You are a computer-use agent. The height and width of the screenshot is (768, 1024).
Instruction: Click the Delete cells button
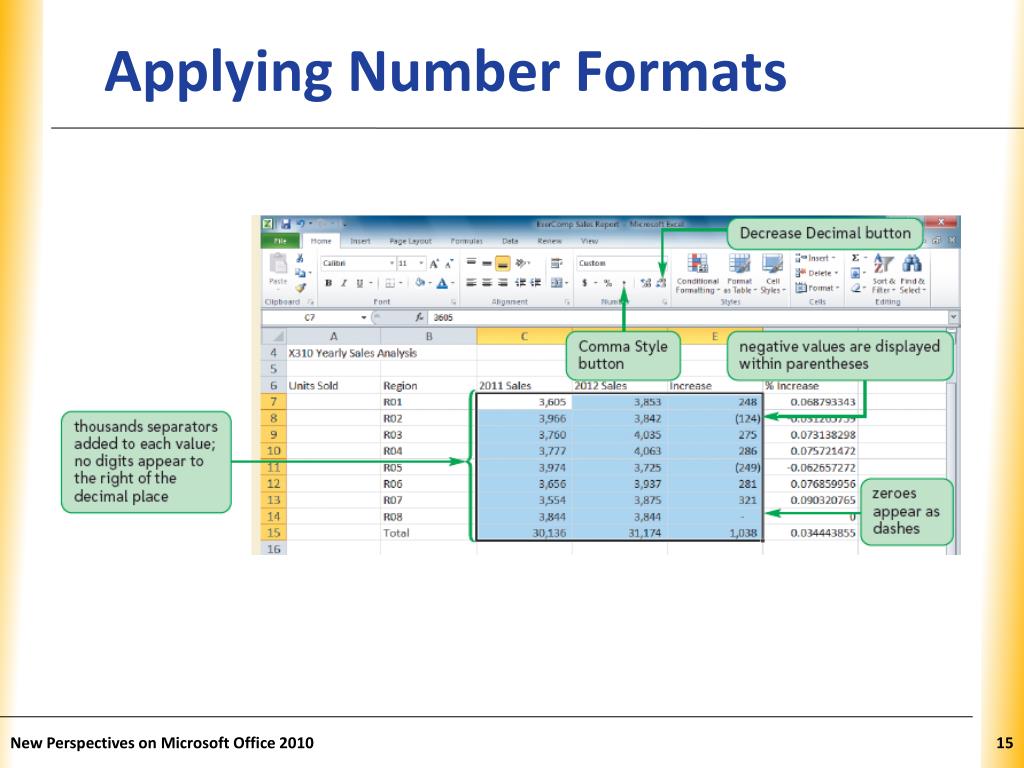tap(817, 273)
